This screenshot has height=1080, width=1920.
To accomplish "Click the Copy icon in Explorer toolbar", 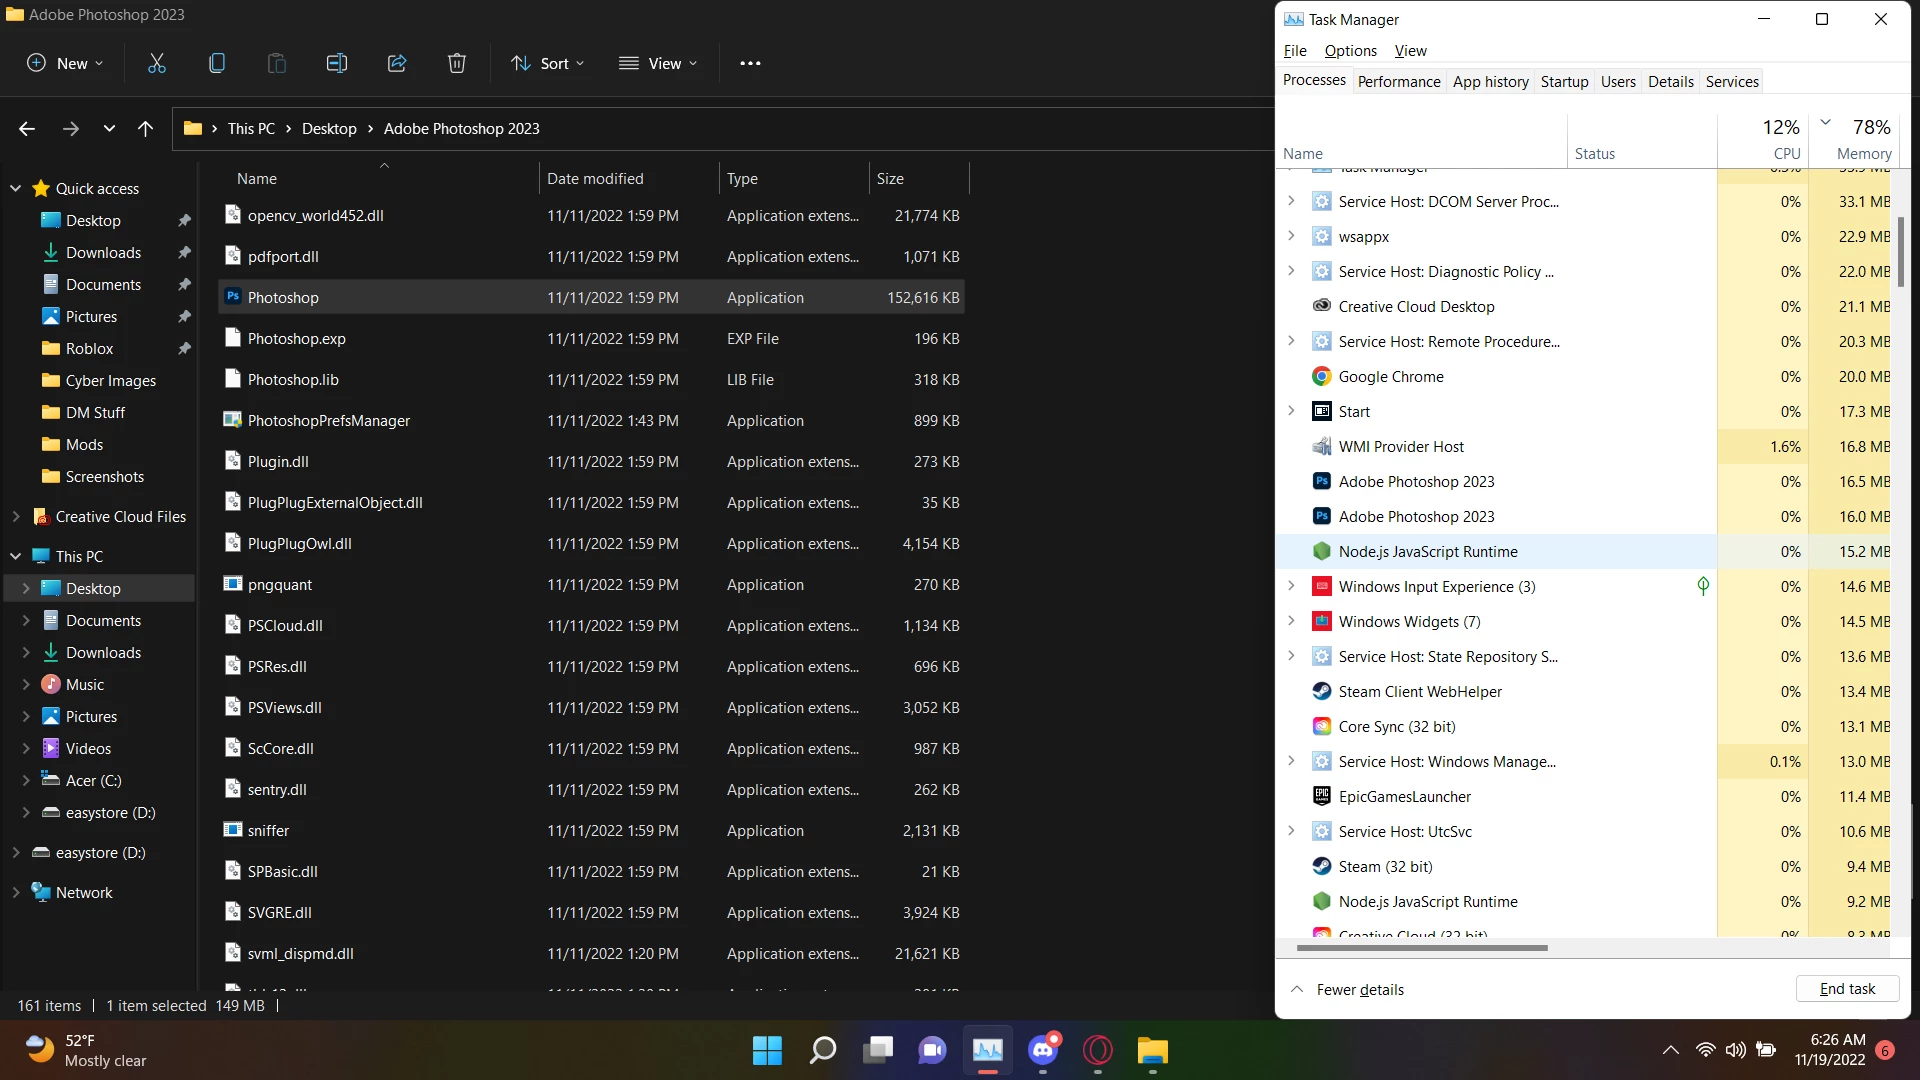I will coord(217,63).
